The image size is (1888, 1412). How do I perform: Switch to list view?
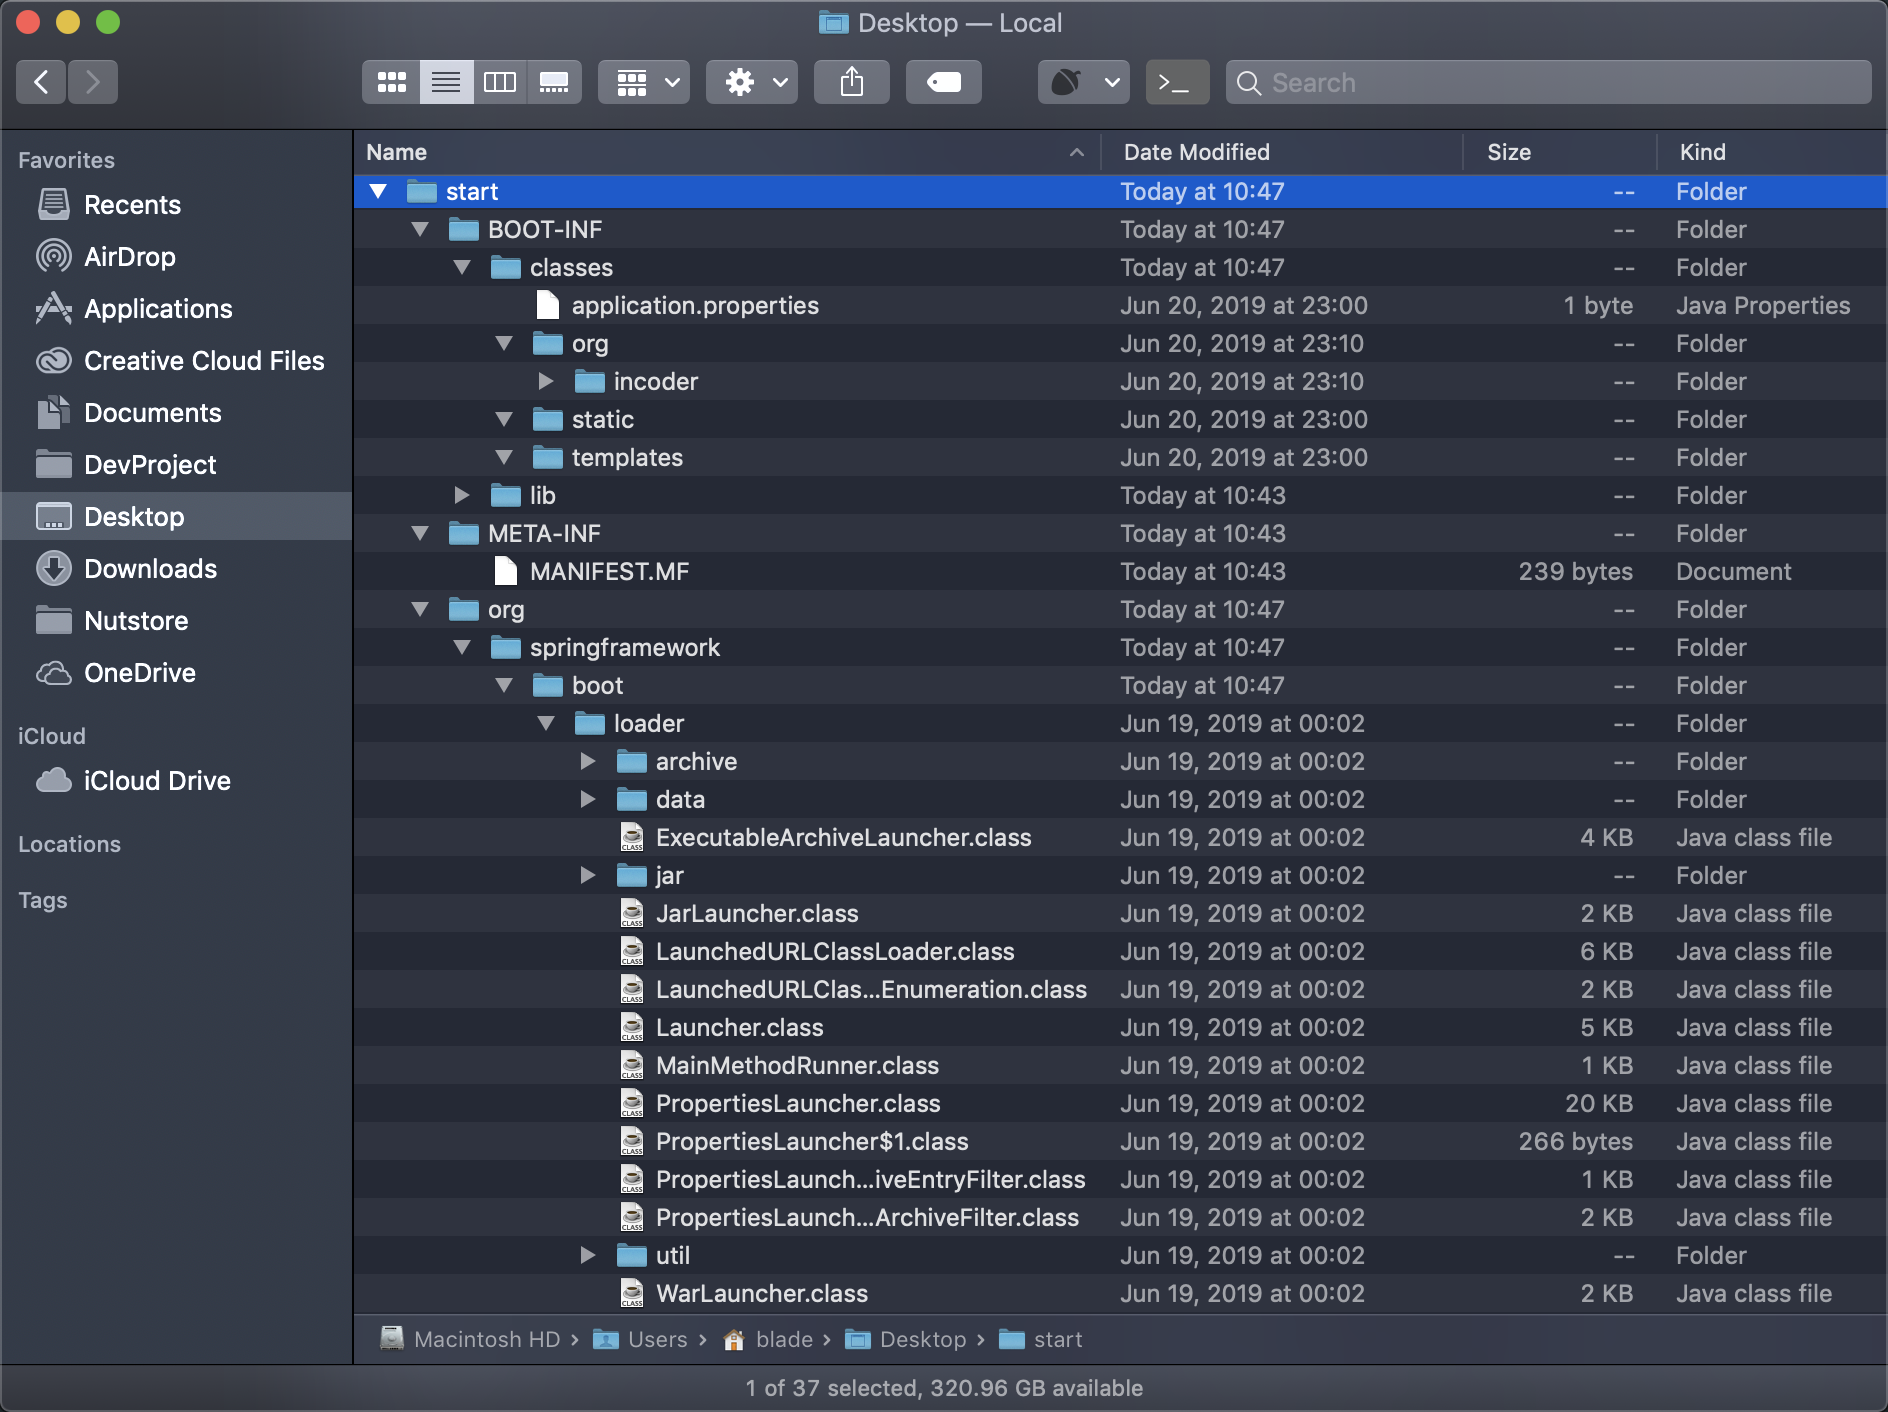coord(446,82)
